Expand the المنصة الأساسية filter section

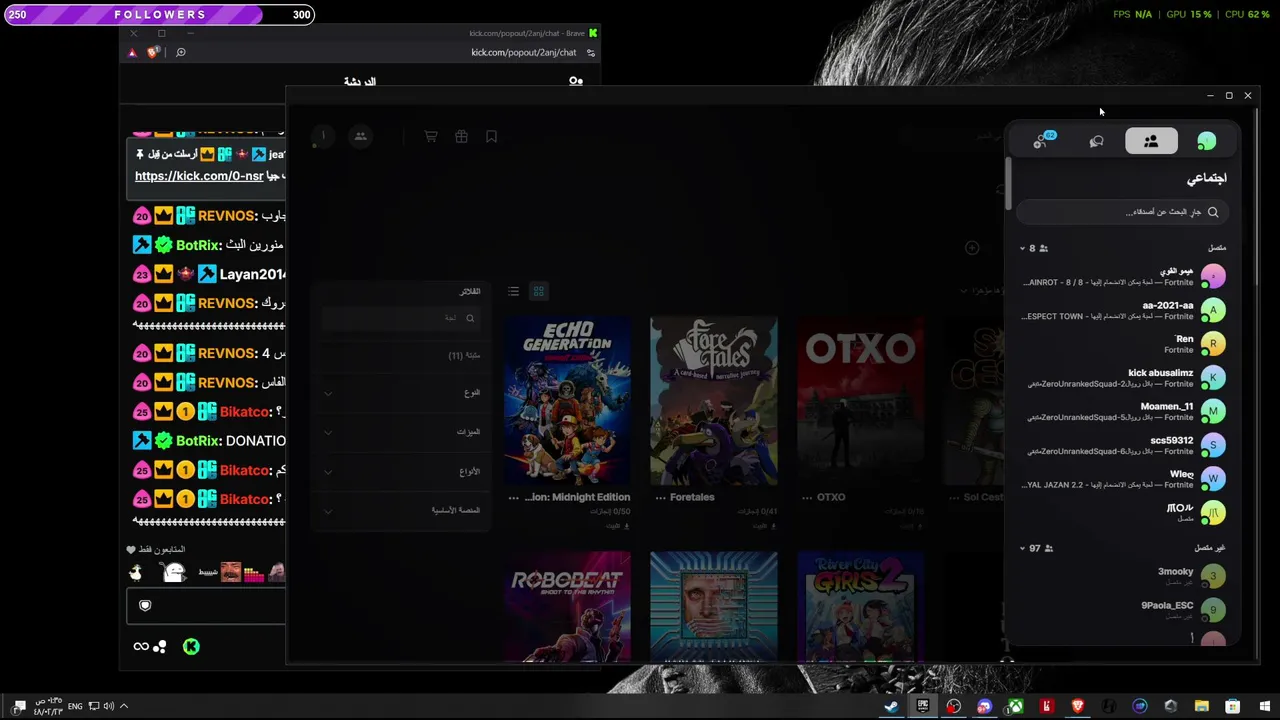click(400, 510)
